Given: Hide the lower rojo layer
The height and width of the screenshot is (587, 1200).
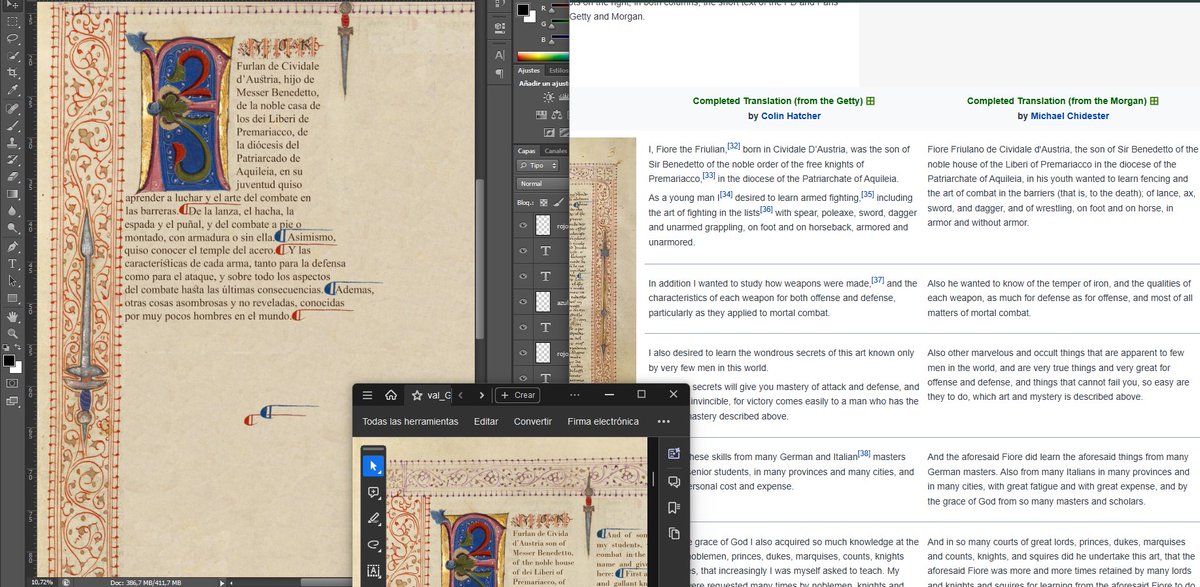Looking at the screenshot, I should (x=523, y=352).
